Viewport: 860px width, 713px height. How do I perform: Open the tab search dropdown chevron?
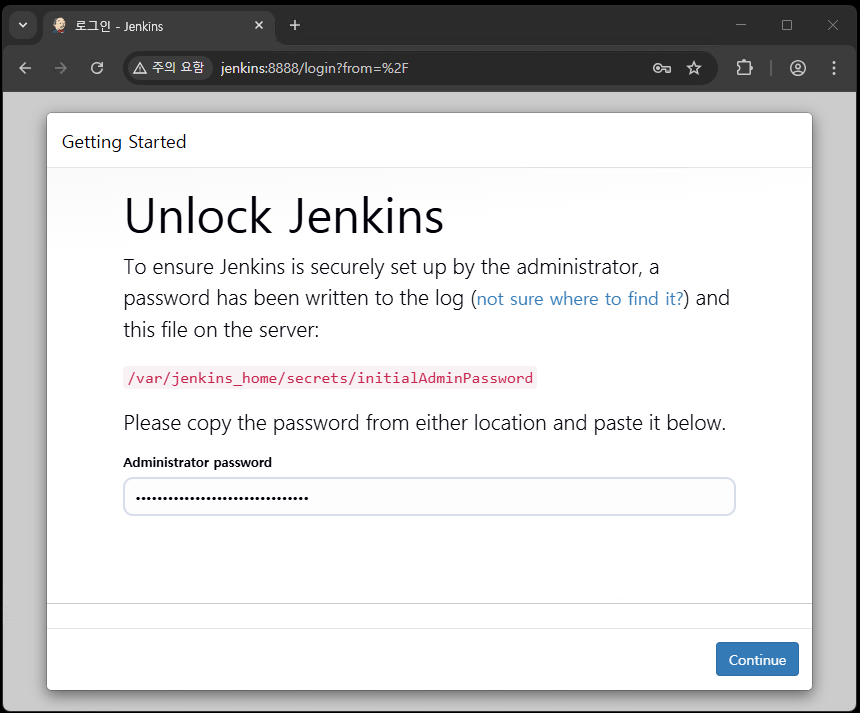23,25
